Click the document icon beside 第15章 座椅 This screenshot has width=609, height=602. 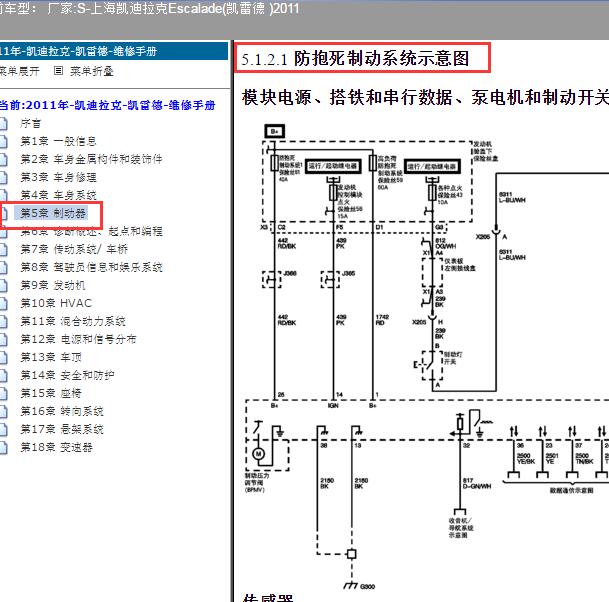(3, 393)
